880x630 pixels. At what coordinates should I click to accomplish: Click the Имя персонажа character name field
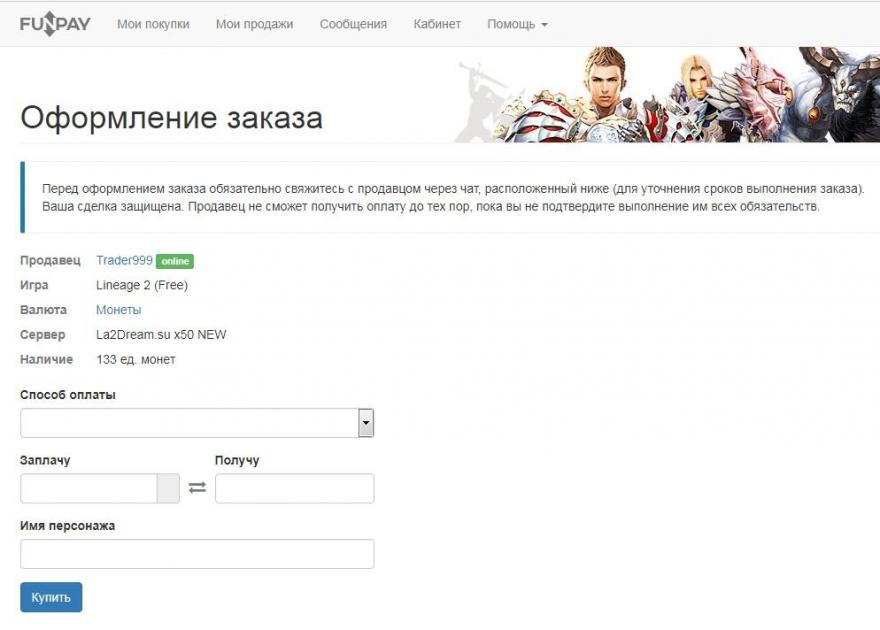[197, 553]
